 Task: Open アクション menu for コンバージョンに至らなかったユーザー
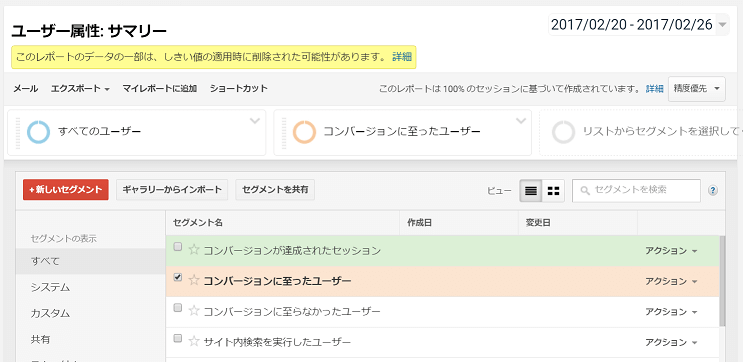pyautogui.click(x=671, y=312)
